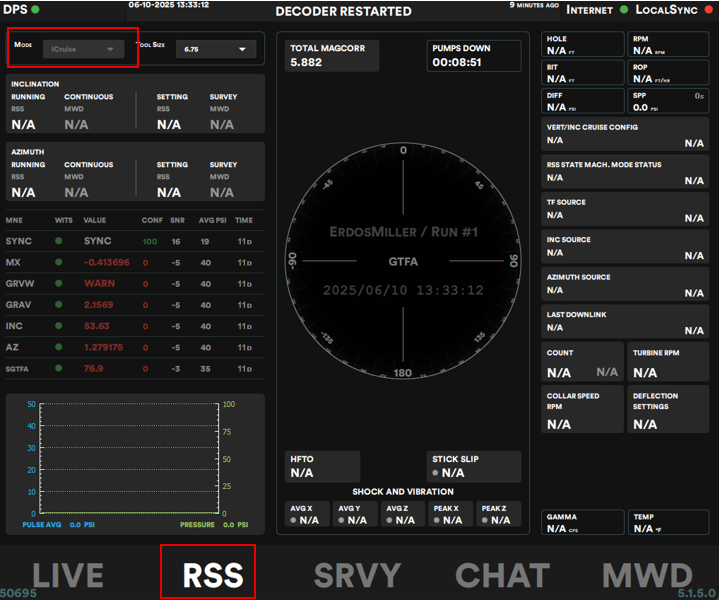
Task: Click the Internet green status dot
Action: pyautogui.click(x=624, y=9)
